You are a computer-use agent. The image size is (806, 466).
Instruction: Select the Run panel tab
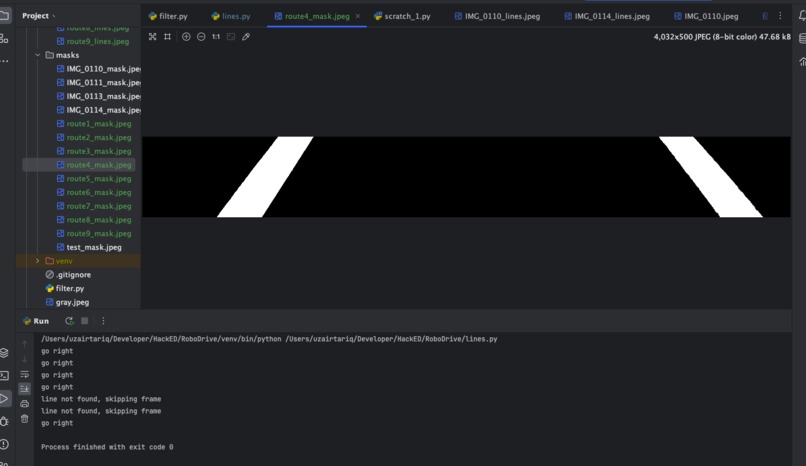point(36,321)
